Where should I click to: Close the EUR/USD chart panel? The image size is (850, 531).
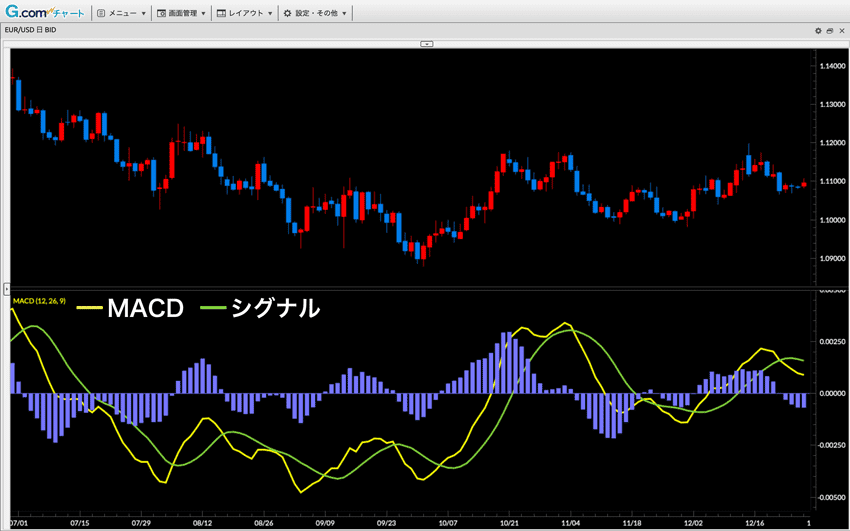841,31
